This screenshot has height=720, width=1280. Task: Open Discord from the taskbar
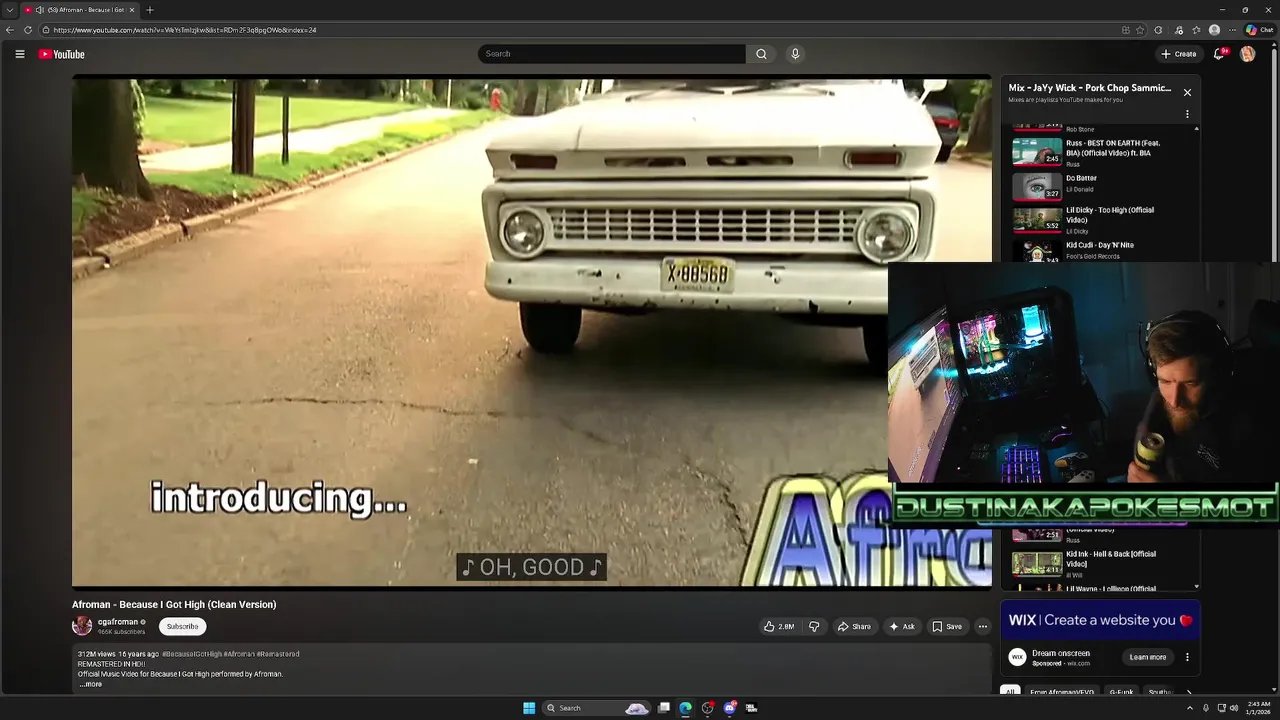729,708
